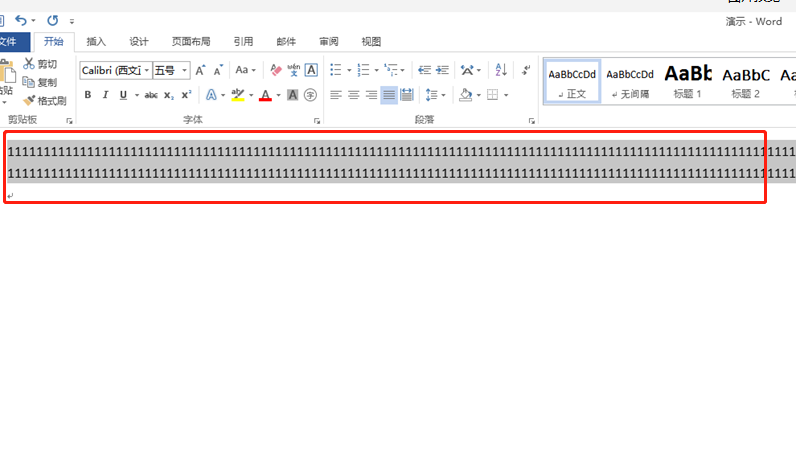Open the undo history dropdown arrow
This screenshot has width=796, height=449.
pyautogui.click(x=33, y=21)
